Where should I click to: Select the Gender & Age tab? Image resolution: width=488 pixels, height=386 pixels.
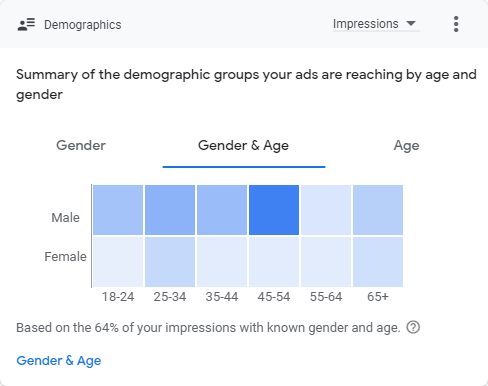tap(243, 145)
